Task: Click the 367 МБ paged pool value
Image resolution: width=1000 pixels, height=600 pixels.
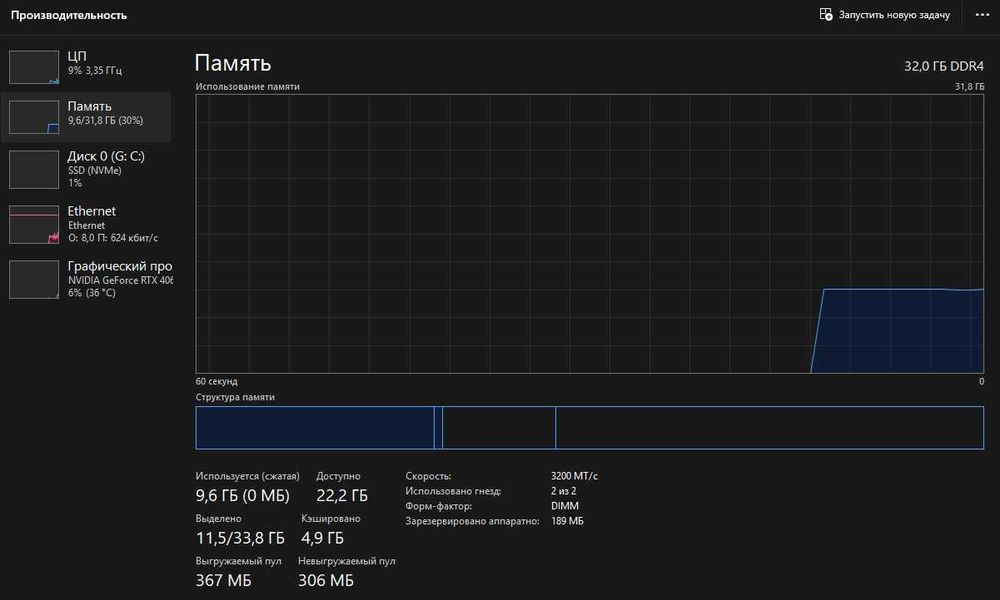Action: tap(223, 580)
